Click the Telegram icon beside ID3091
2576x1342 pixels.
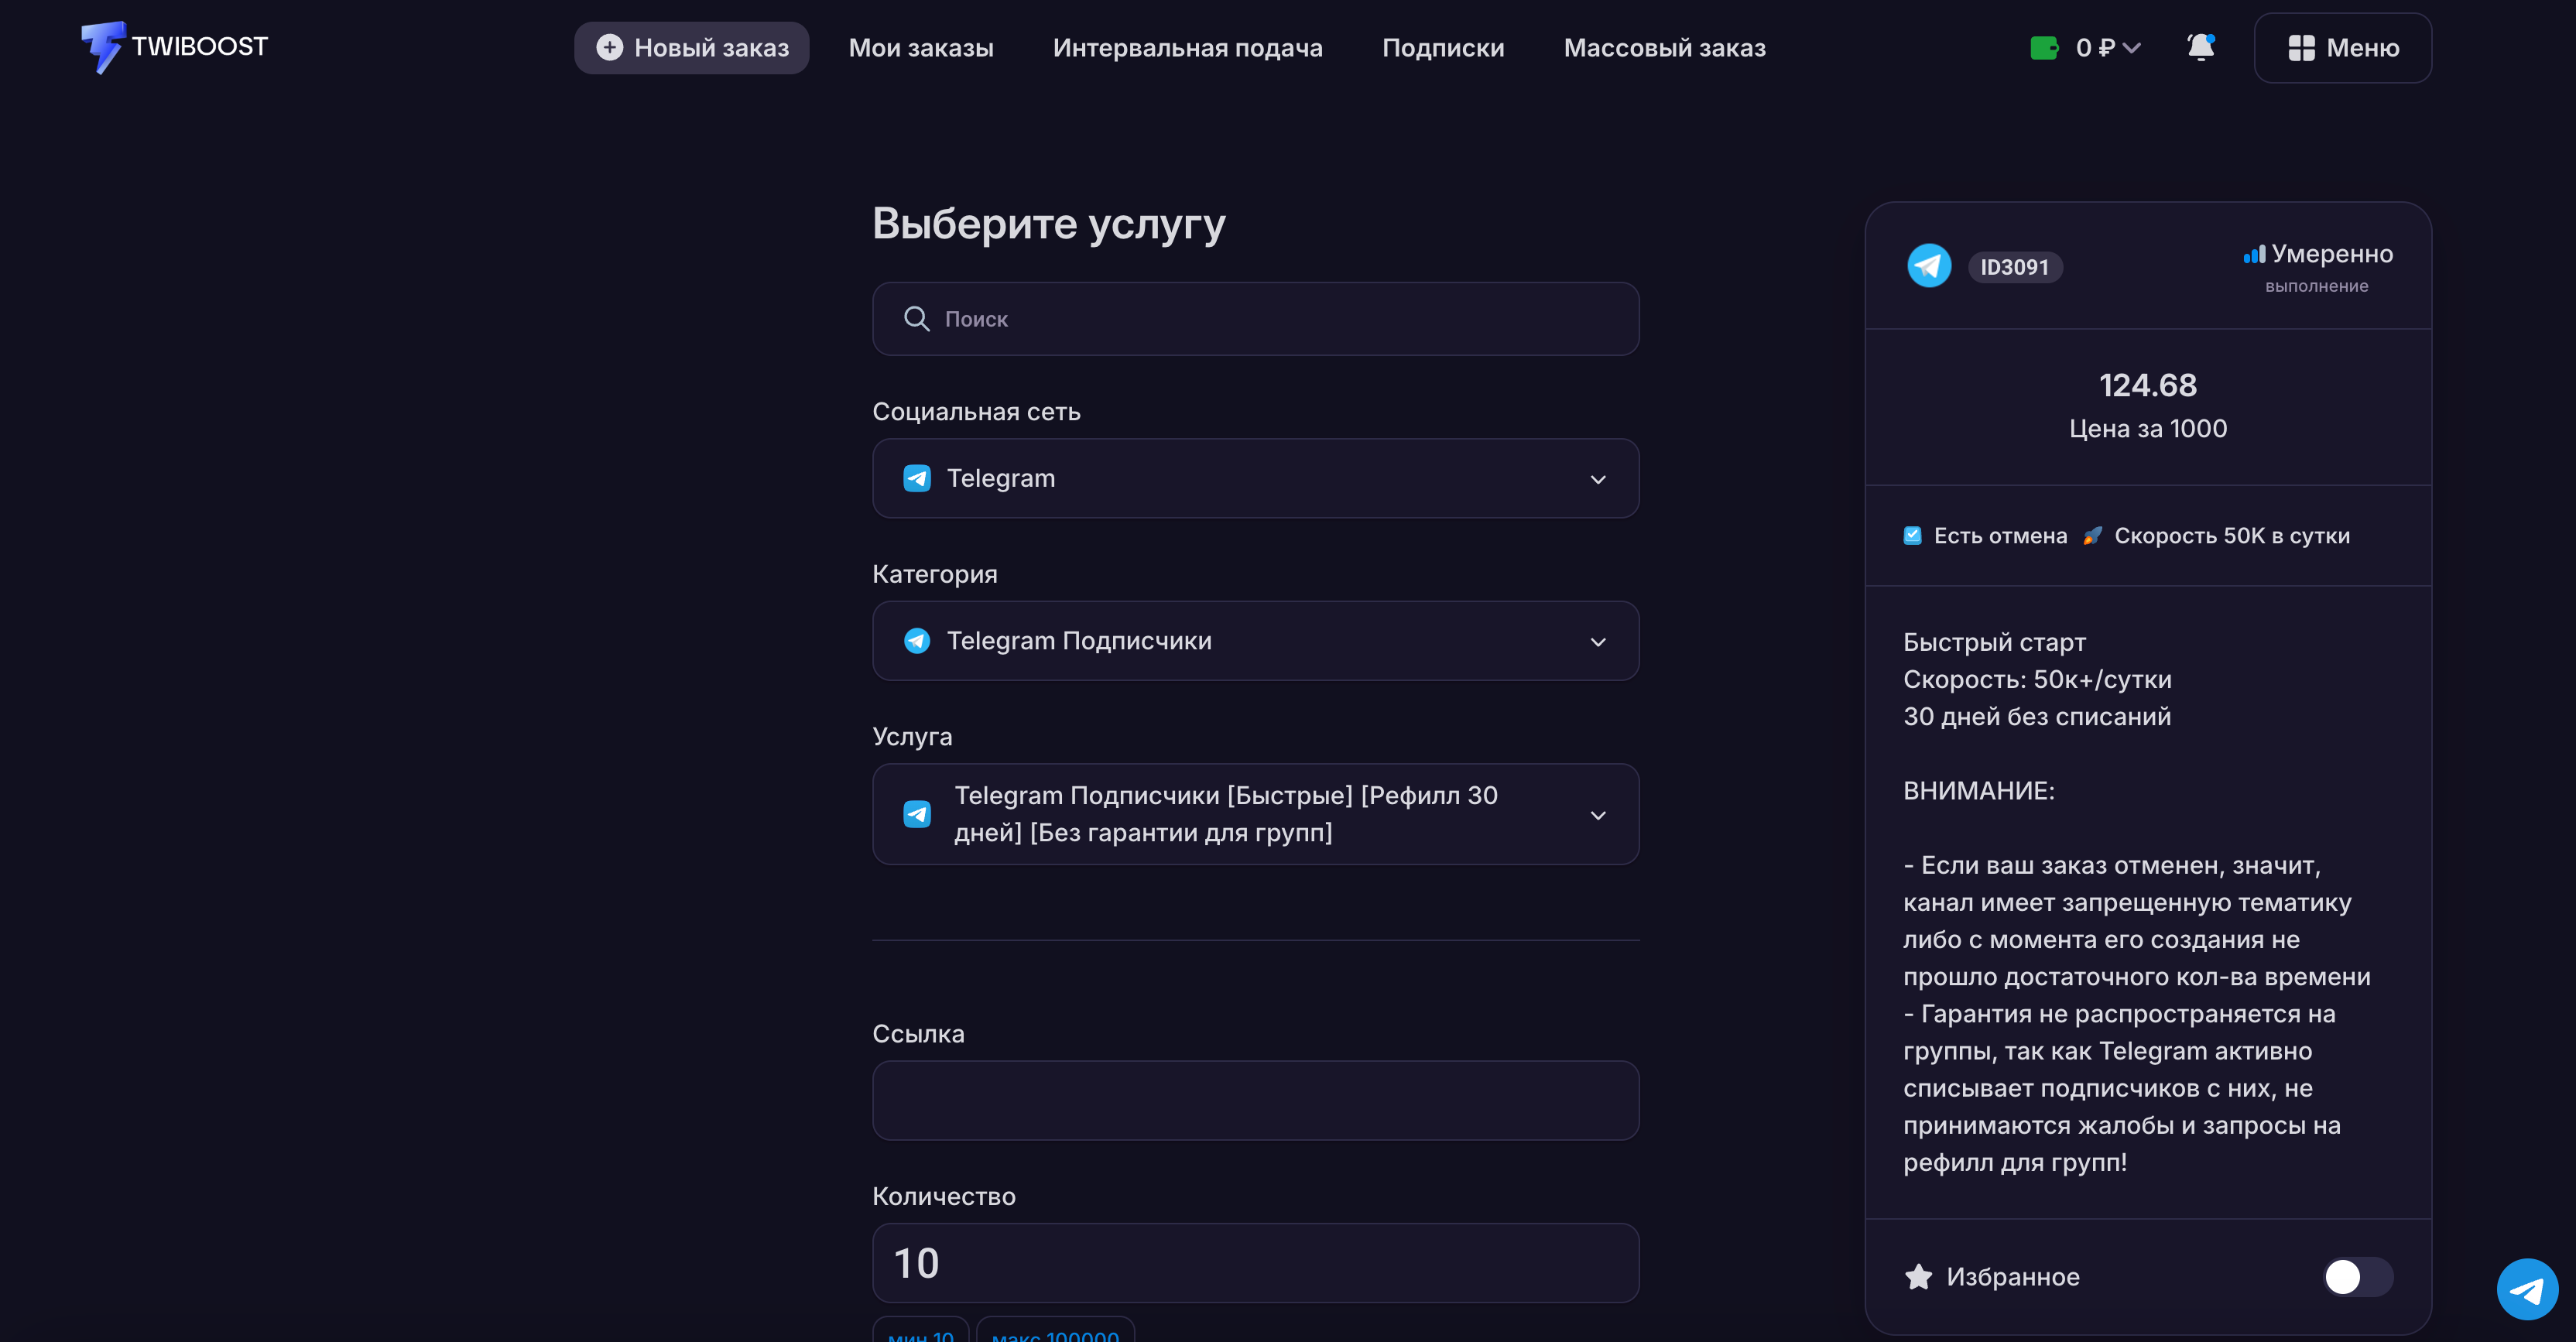(x=1928, y=266)
